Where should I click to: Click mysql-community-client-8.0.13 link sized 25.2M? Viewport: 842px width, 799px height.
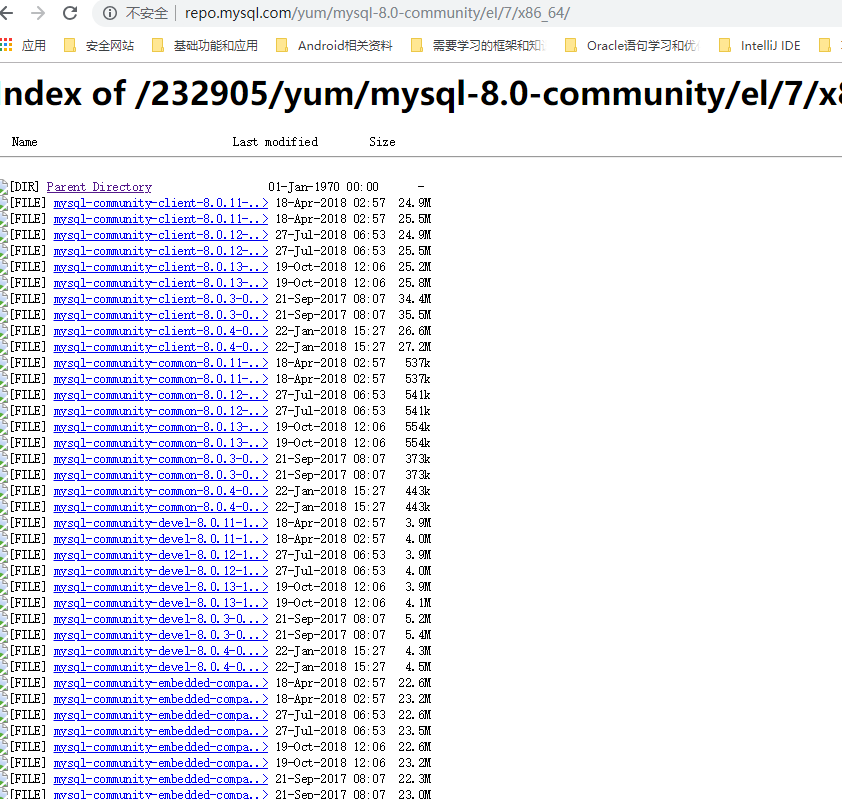pos(161,267)
